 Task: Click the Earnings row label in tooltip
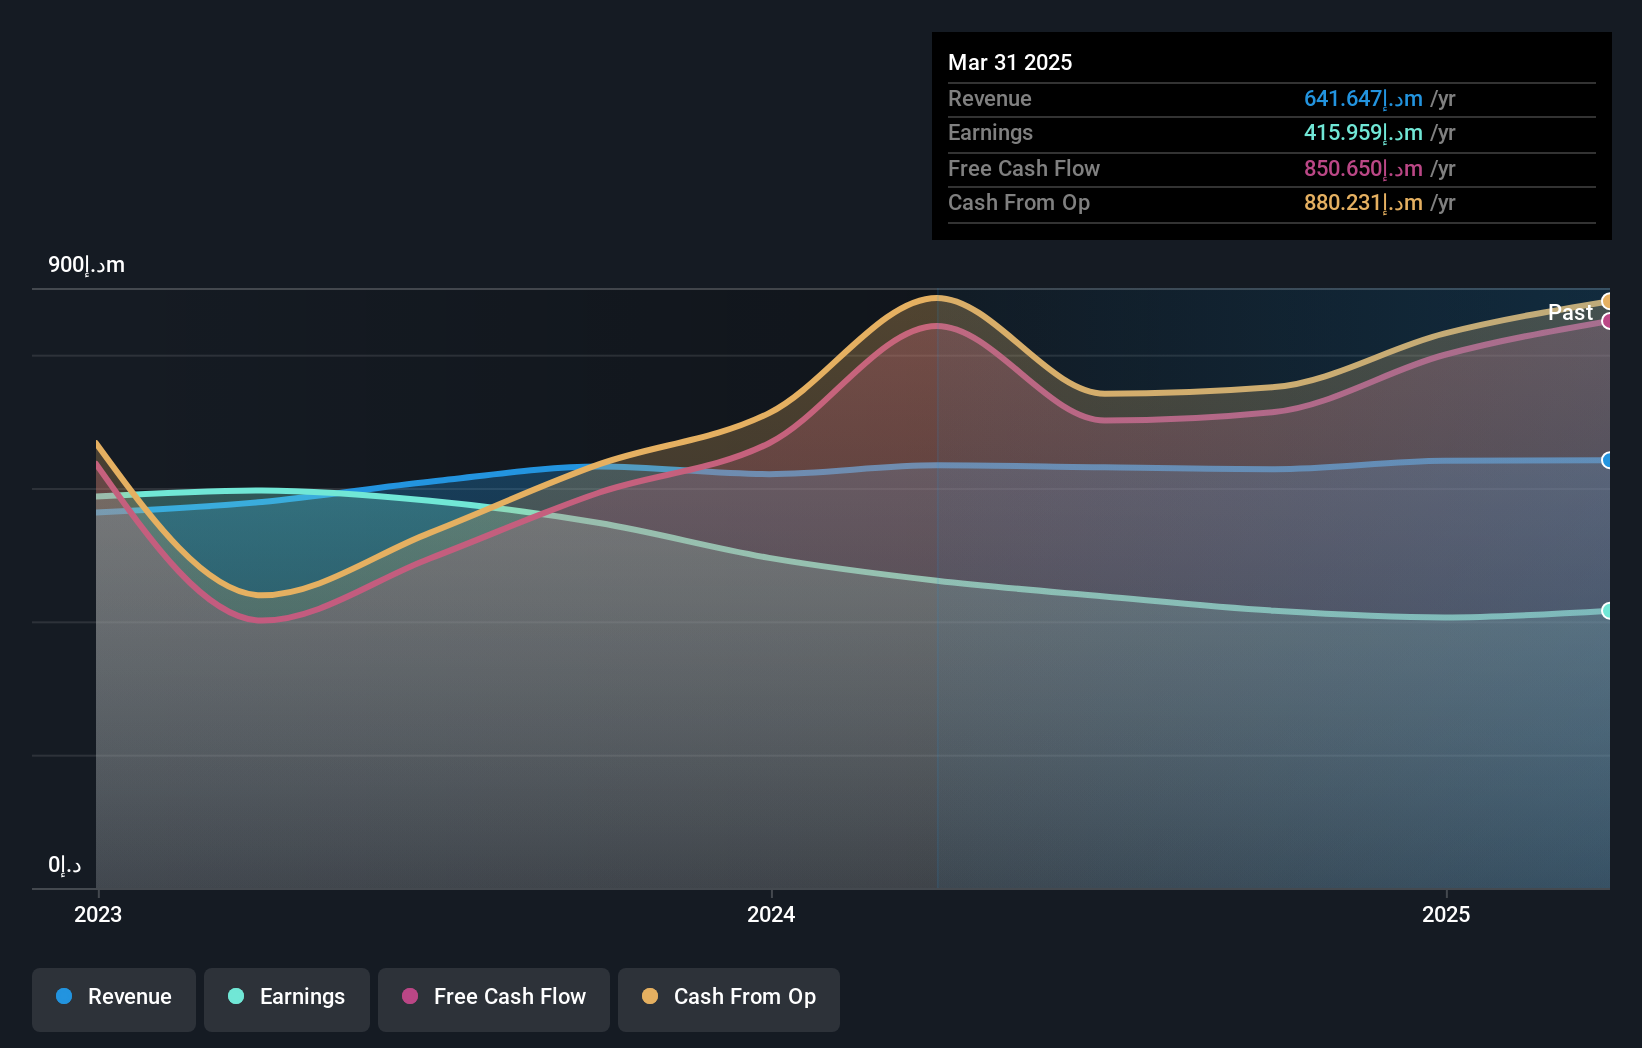coord(990,132)
